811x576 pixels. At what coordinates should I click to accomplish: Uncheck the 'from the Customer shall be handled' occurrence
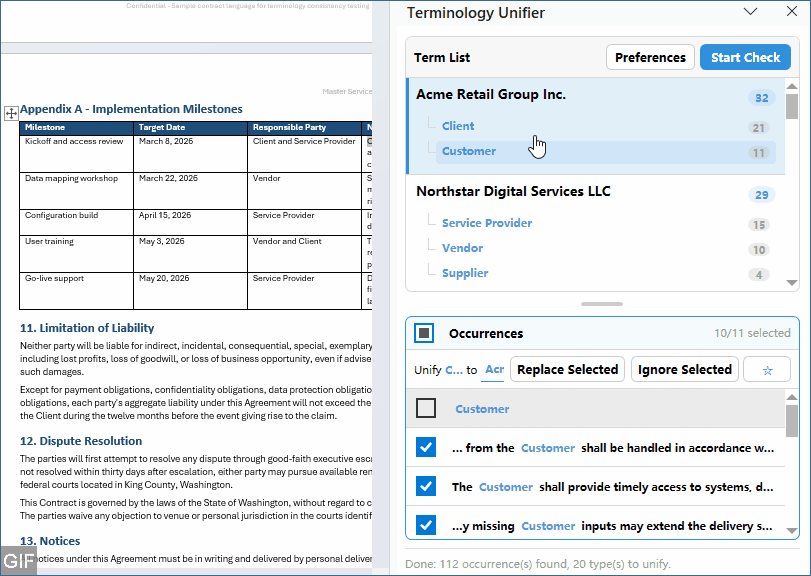[426, 447]
